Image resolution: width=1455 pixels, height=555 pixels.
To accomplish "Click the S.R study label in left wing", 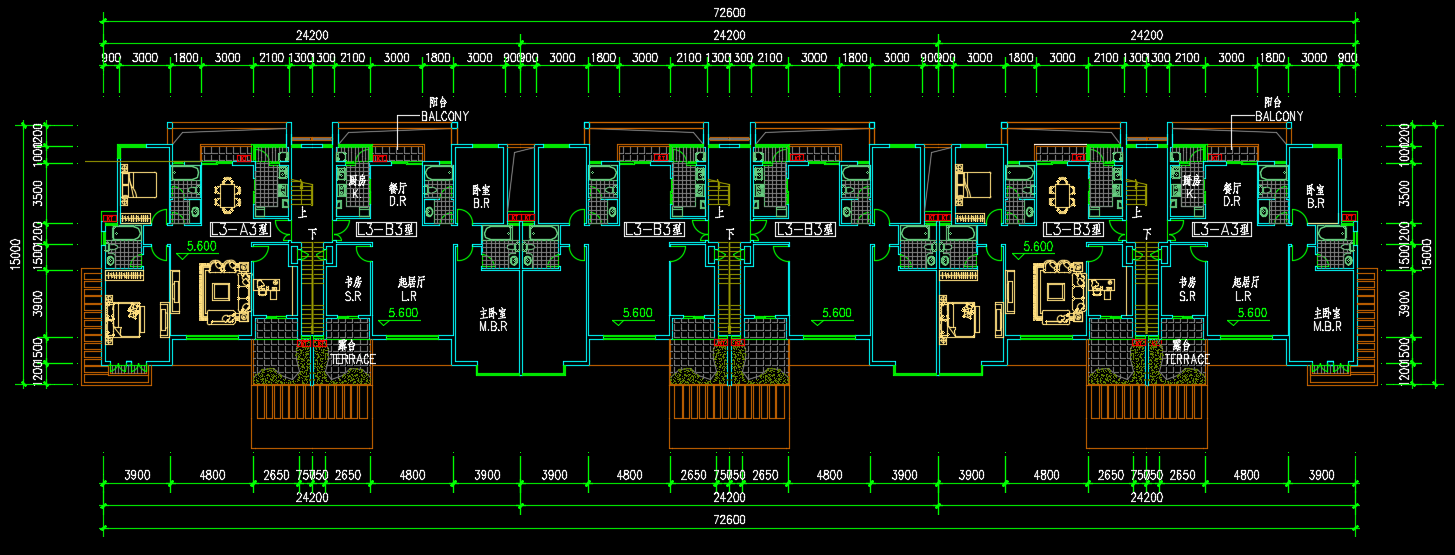I will pyautogui.click(x=353, y=297).
